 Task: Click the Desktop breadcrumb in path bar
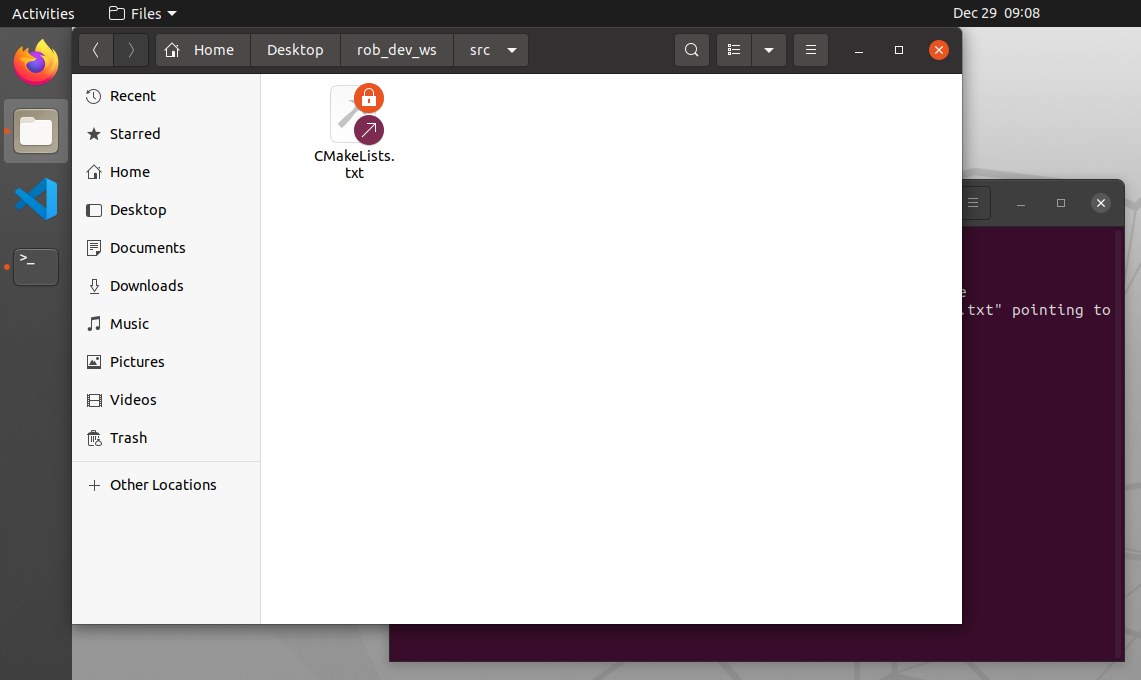click(x=295, y=50)
